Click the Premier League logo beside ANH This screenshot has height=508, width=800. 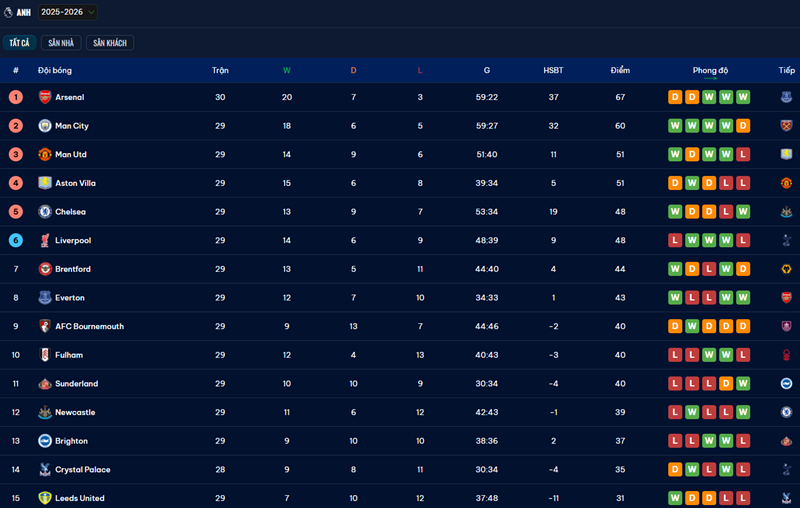pyautogui.click(x=8, y=13)
